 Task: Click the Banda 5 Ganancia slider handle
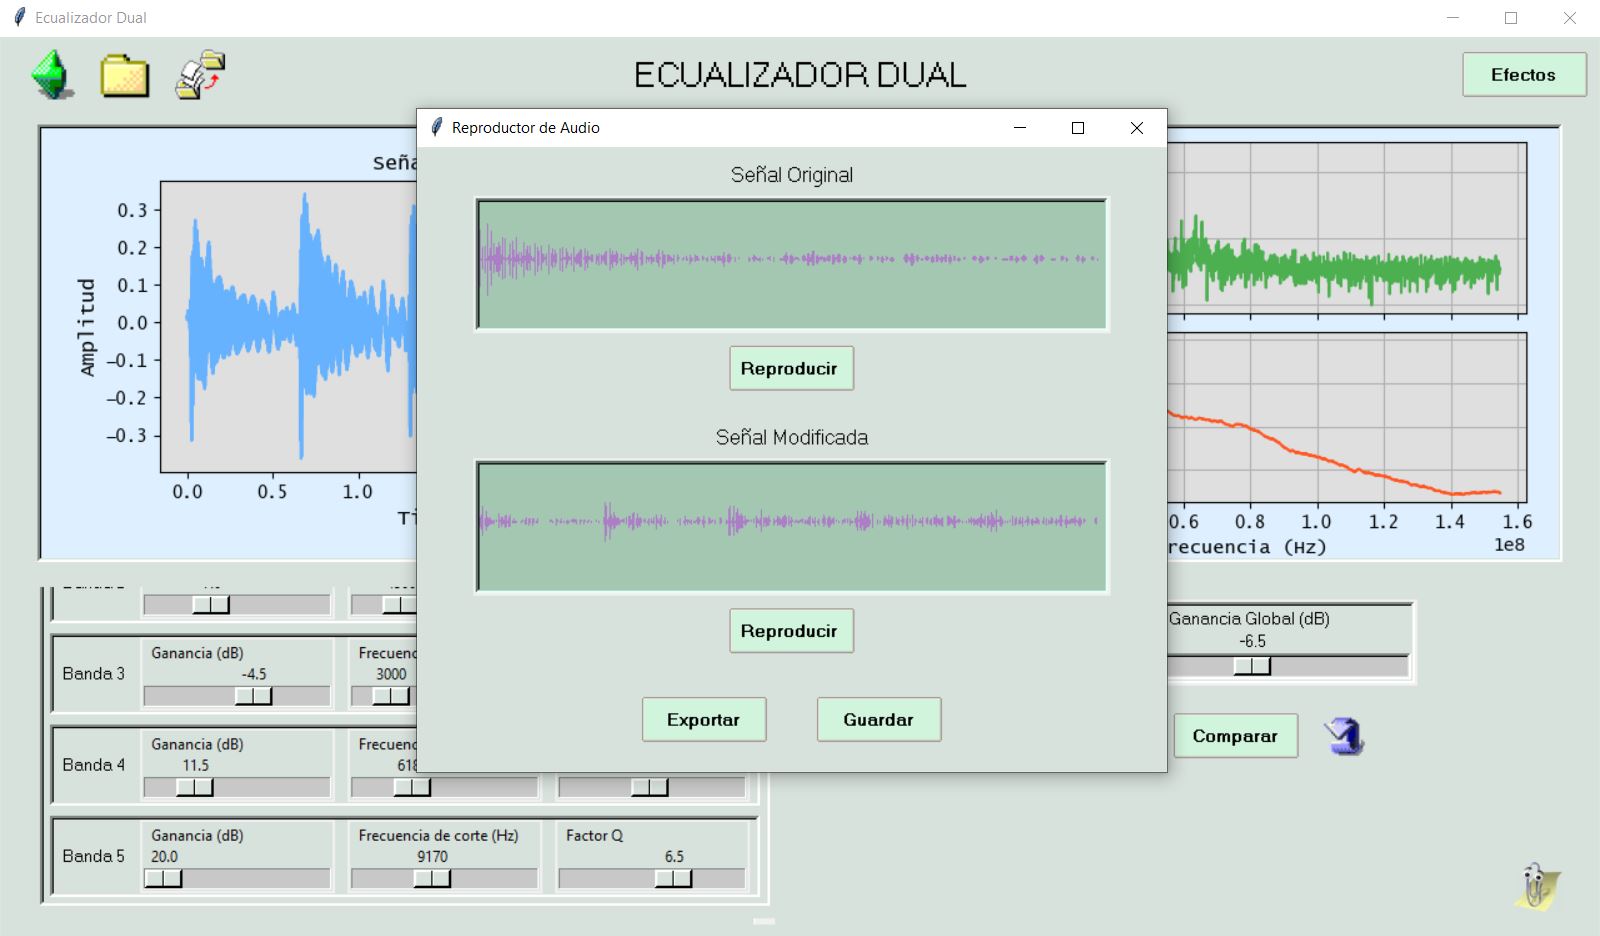pos(164,879)
